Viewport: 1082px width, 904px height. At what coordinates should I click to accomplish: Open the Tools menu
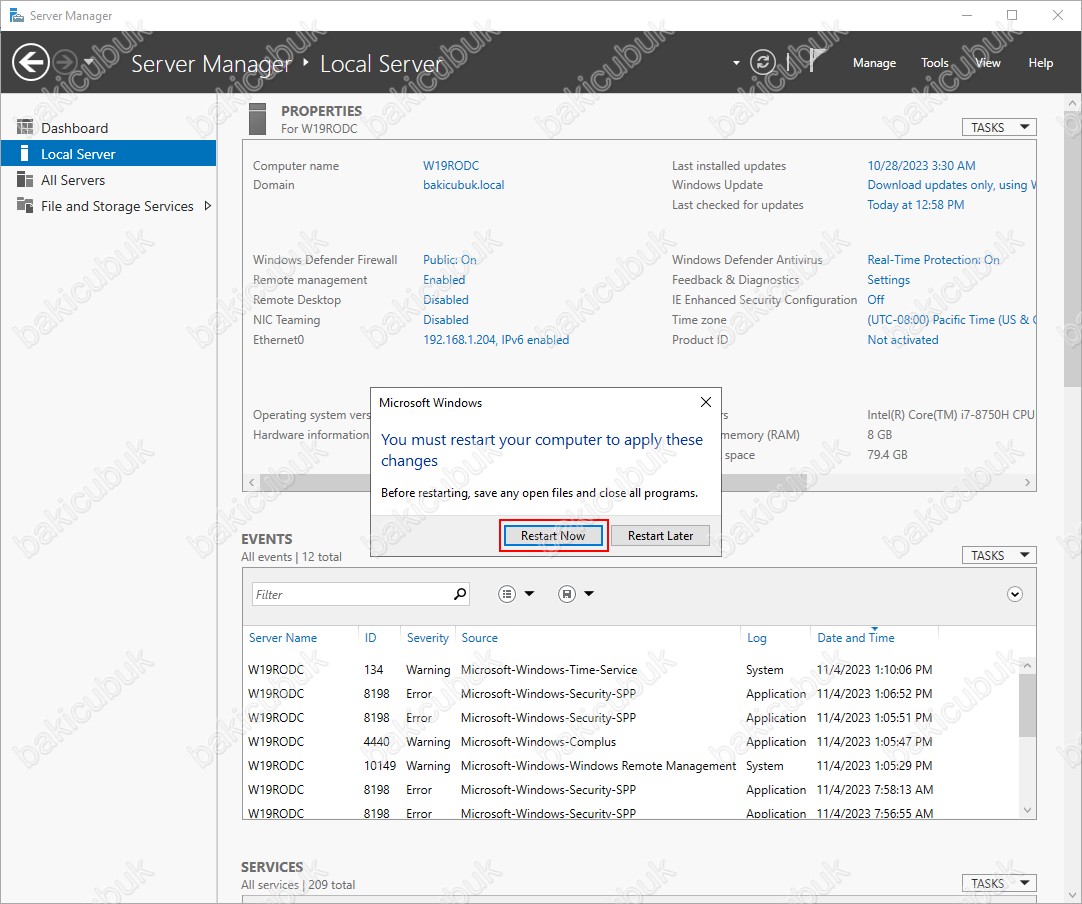point(934,63)
